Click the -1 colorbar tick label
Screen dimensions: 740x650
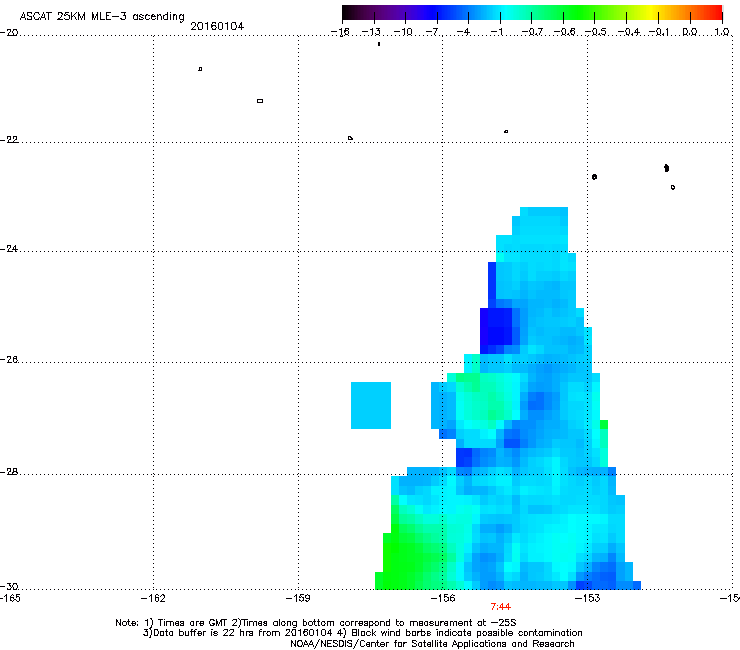(x=496, y=32)
